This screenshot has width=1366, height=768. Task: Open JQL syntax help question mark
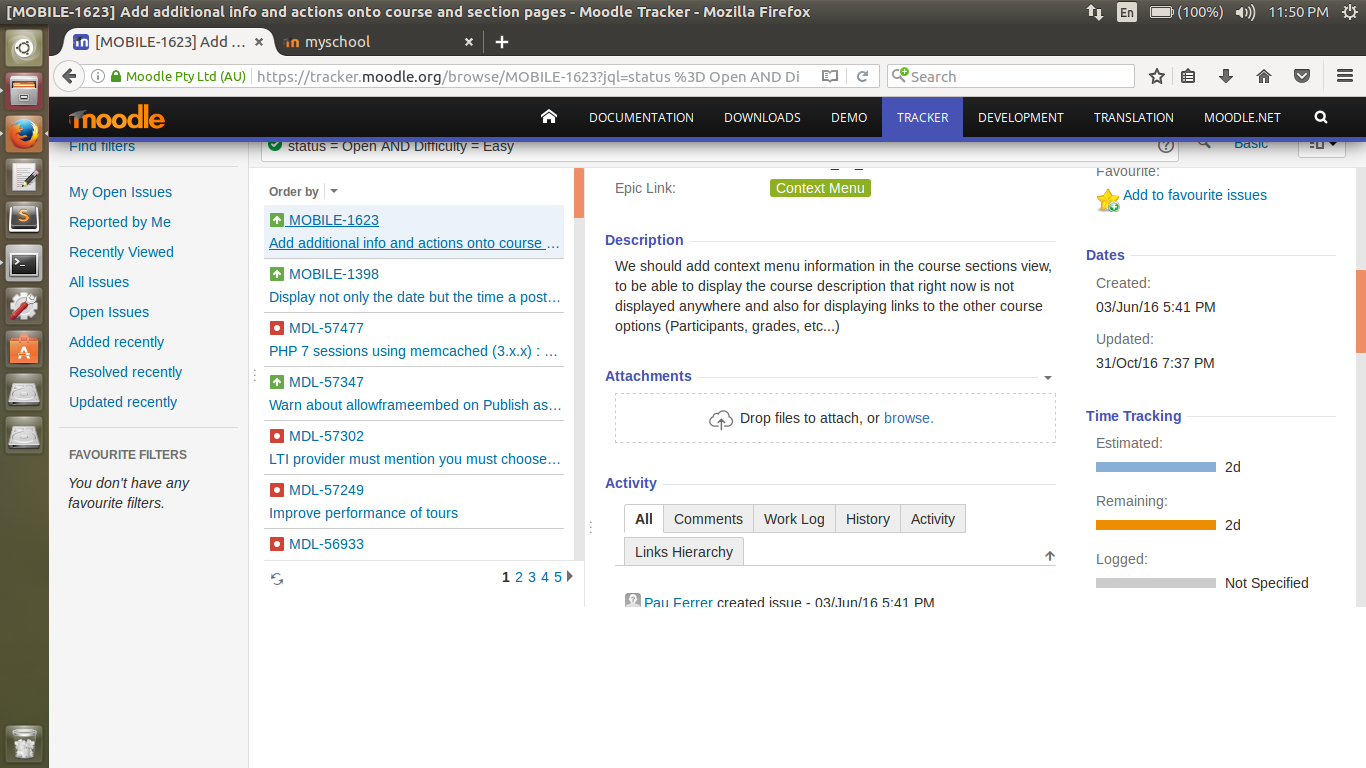click(1166, 146)
